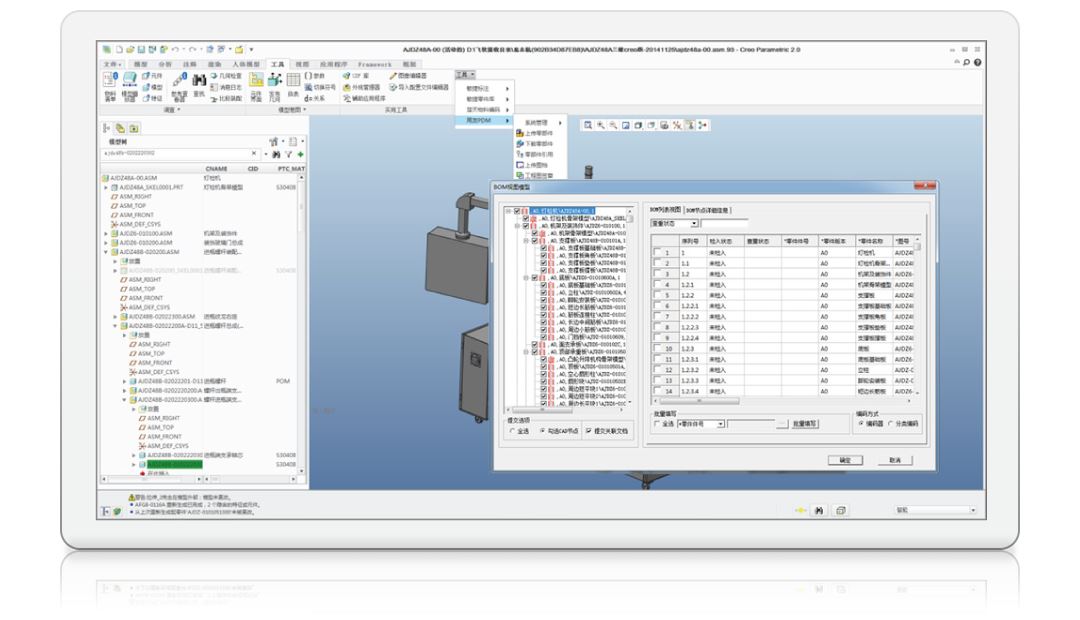Viewport: 1080px width, 620px height.
Task: Click the 确定 button in BOM dialog
Action: pos(844,459)
